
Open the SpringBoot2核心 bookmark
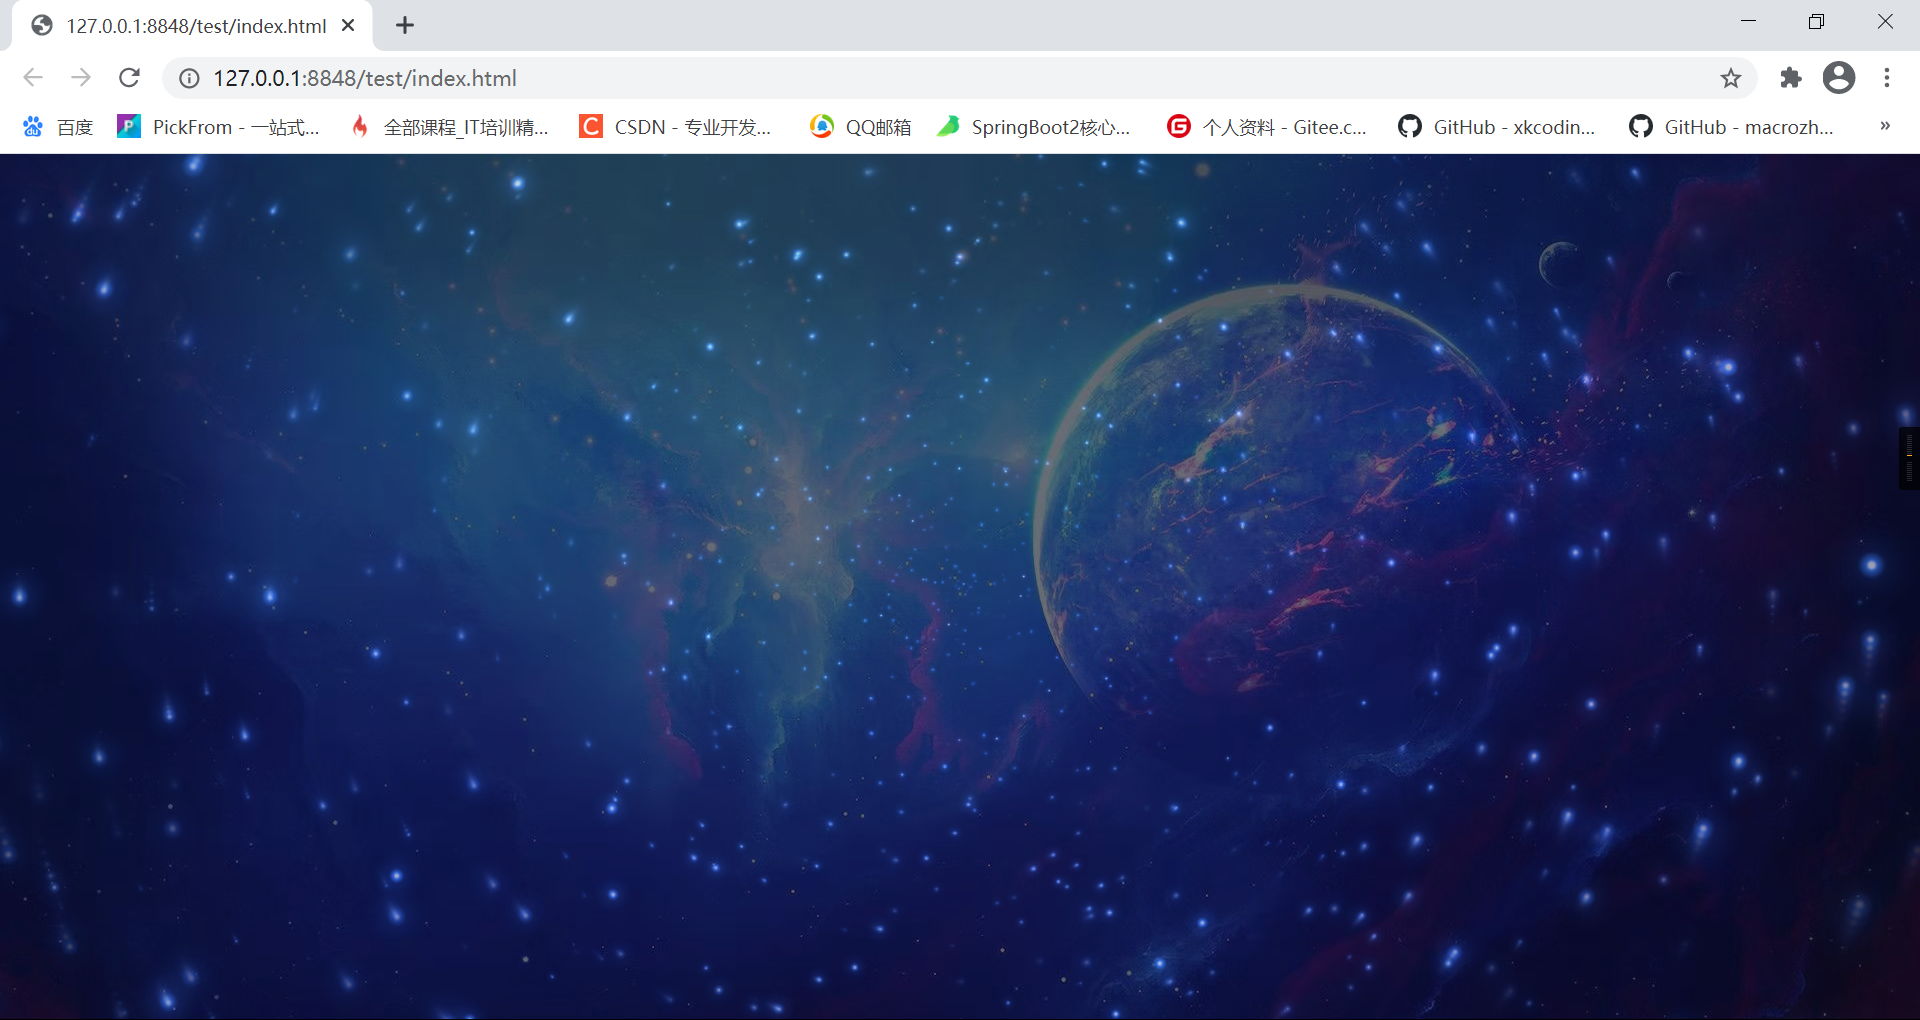point(1034,127)
